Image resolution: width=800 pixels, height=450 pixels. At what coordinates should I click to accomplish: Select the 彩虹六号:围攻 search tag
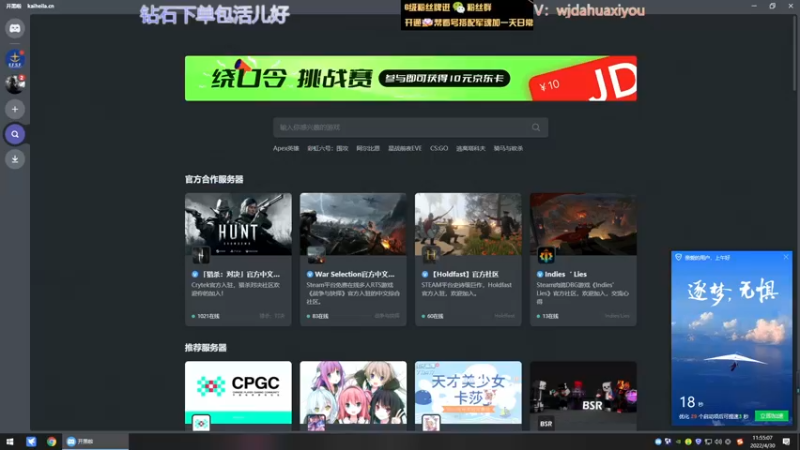[x=328, y=148]
